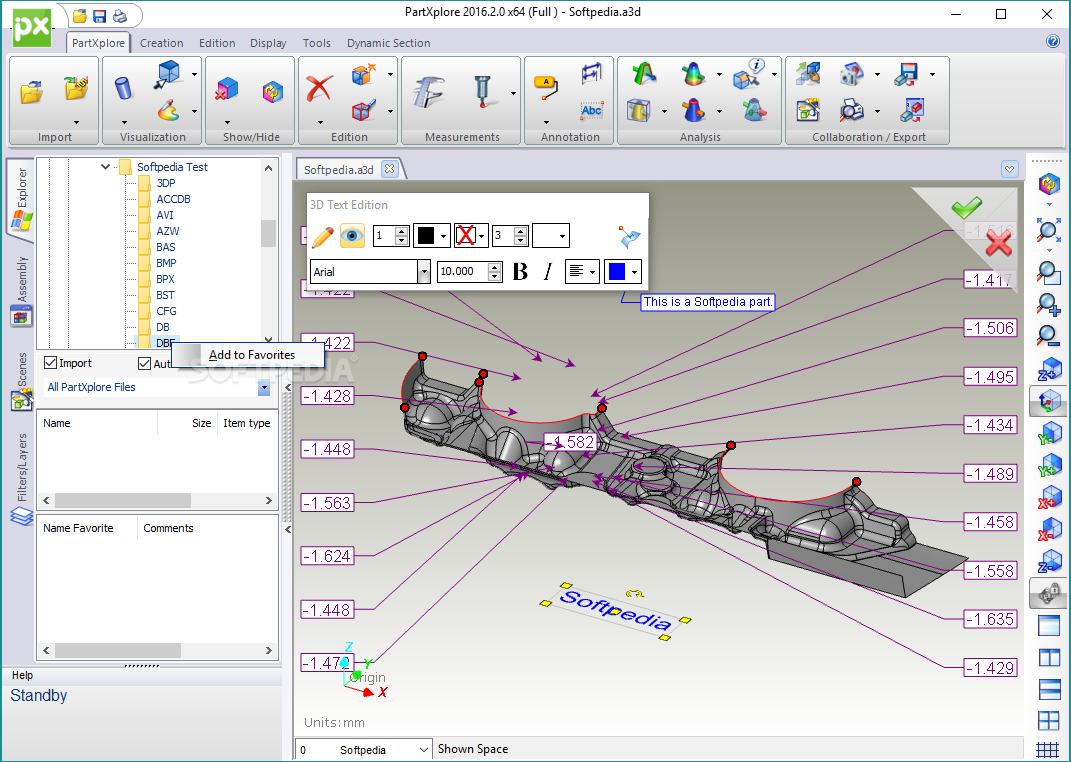Open the Edition ribbon tab
The image size is (1071, 762).
[x=217, y=43]
